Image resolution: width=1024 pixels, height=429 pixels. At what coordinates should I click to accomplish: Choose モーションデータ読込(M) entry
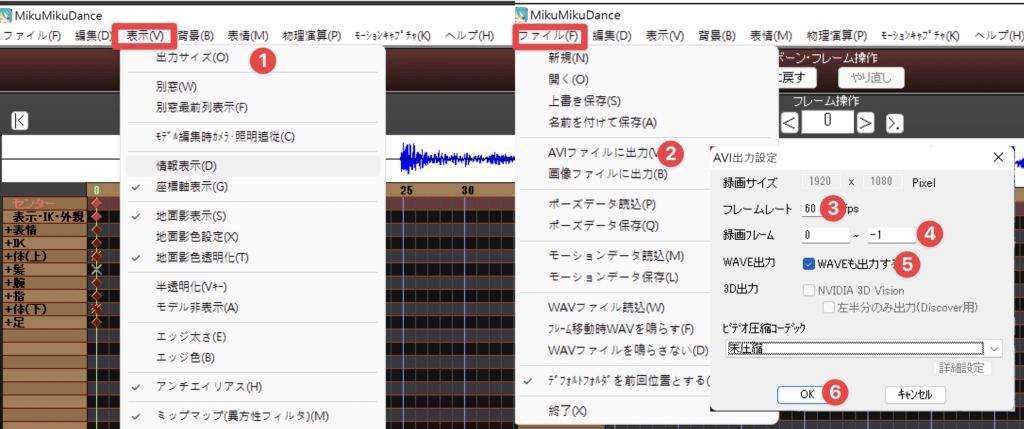[614, 255]
